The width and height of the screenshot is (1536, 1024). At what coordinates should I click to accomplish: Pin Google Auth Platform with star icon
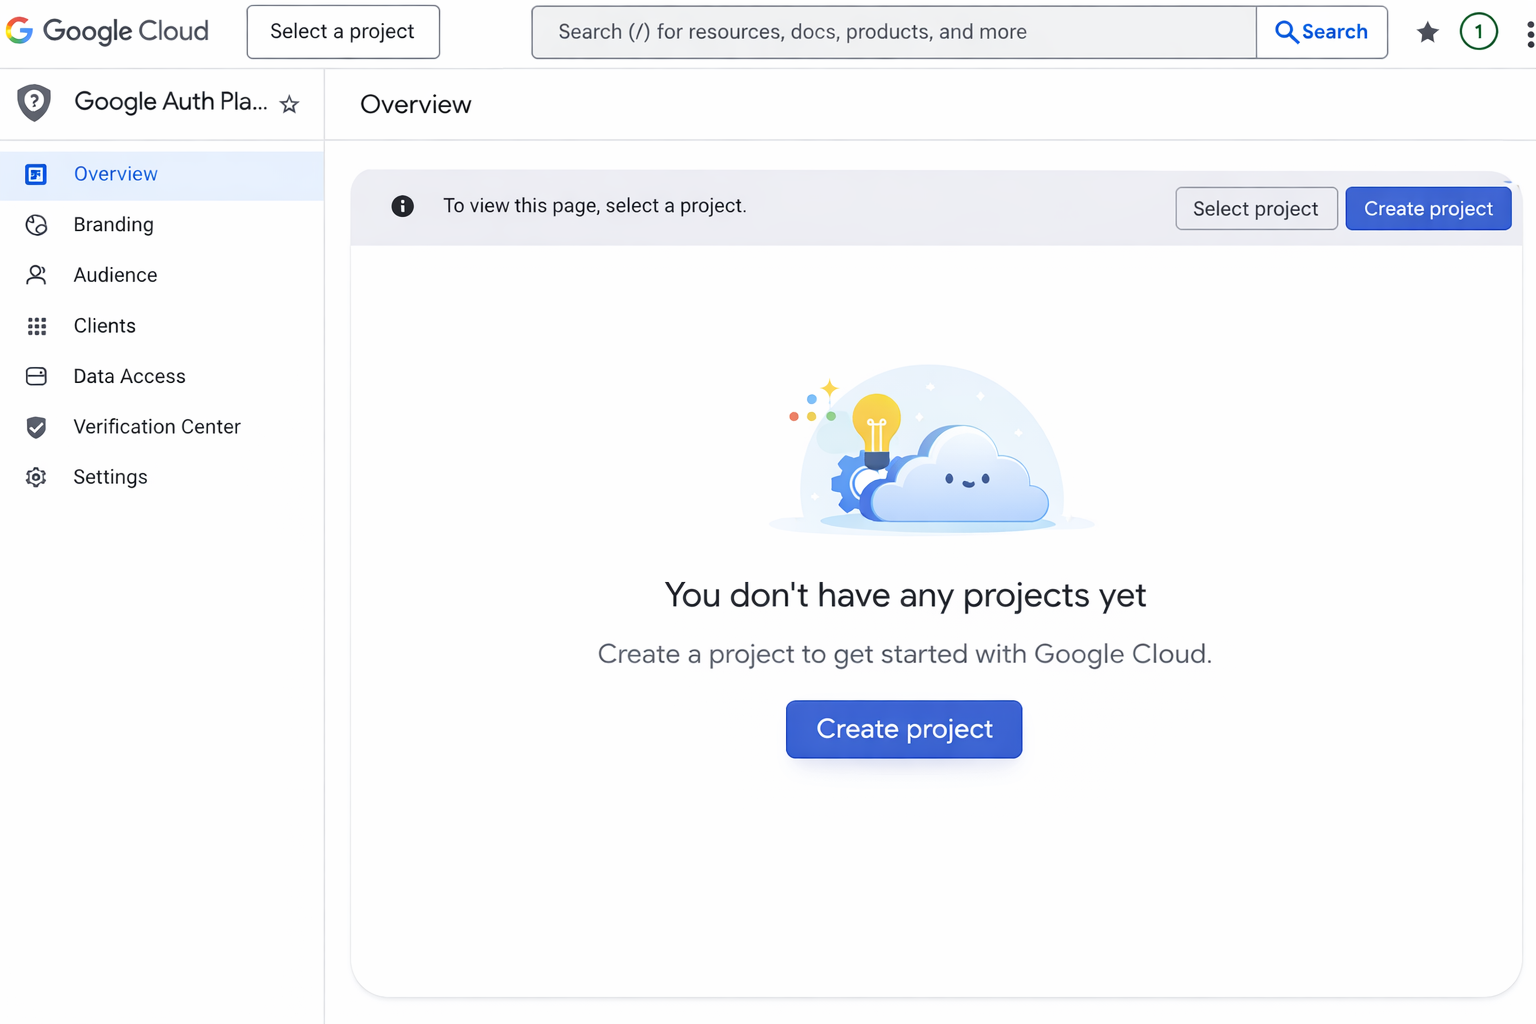[289, 104]
